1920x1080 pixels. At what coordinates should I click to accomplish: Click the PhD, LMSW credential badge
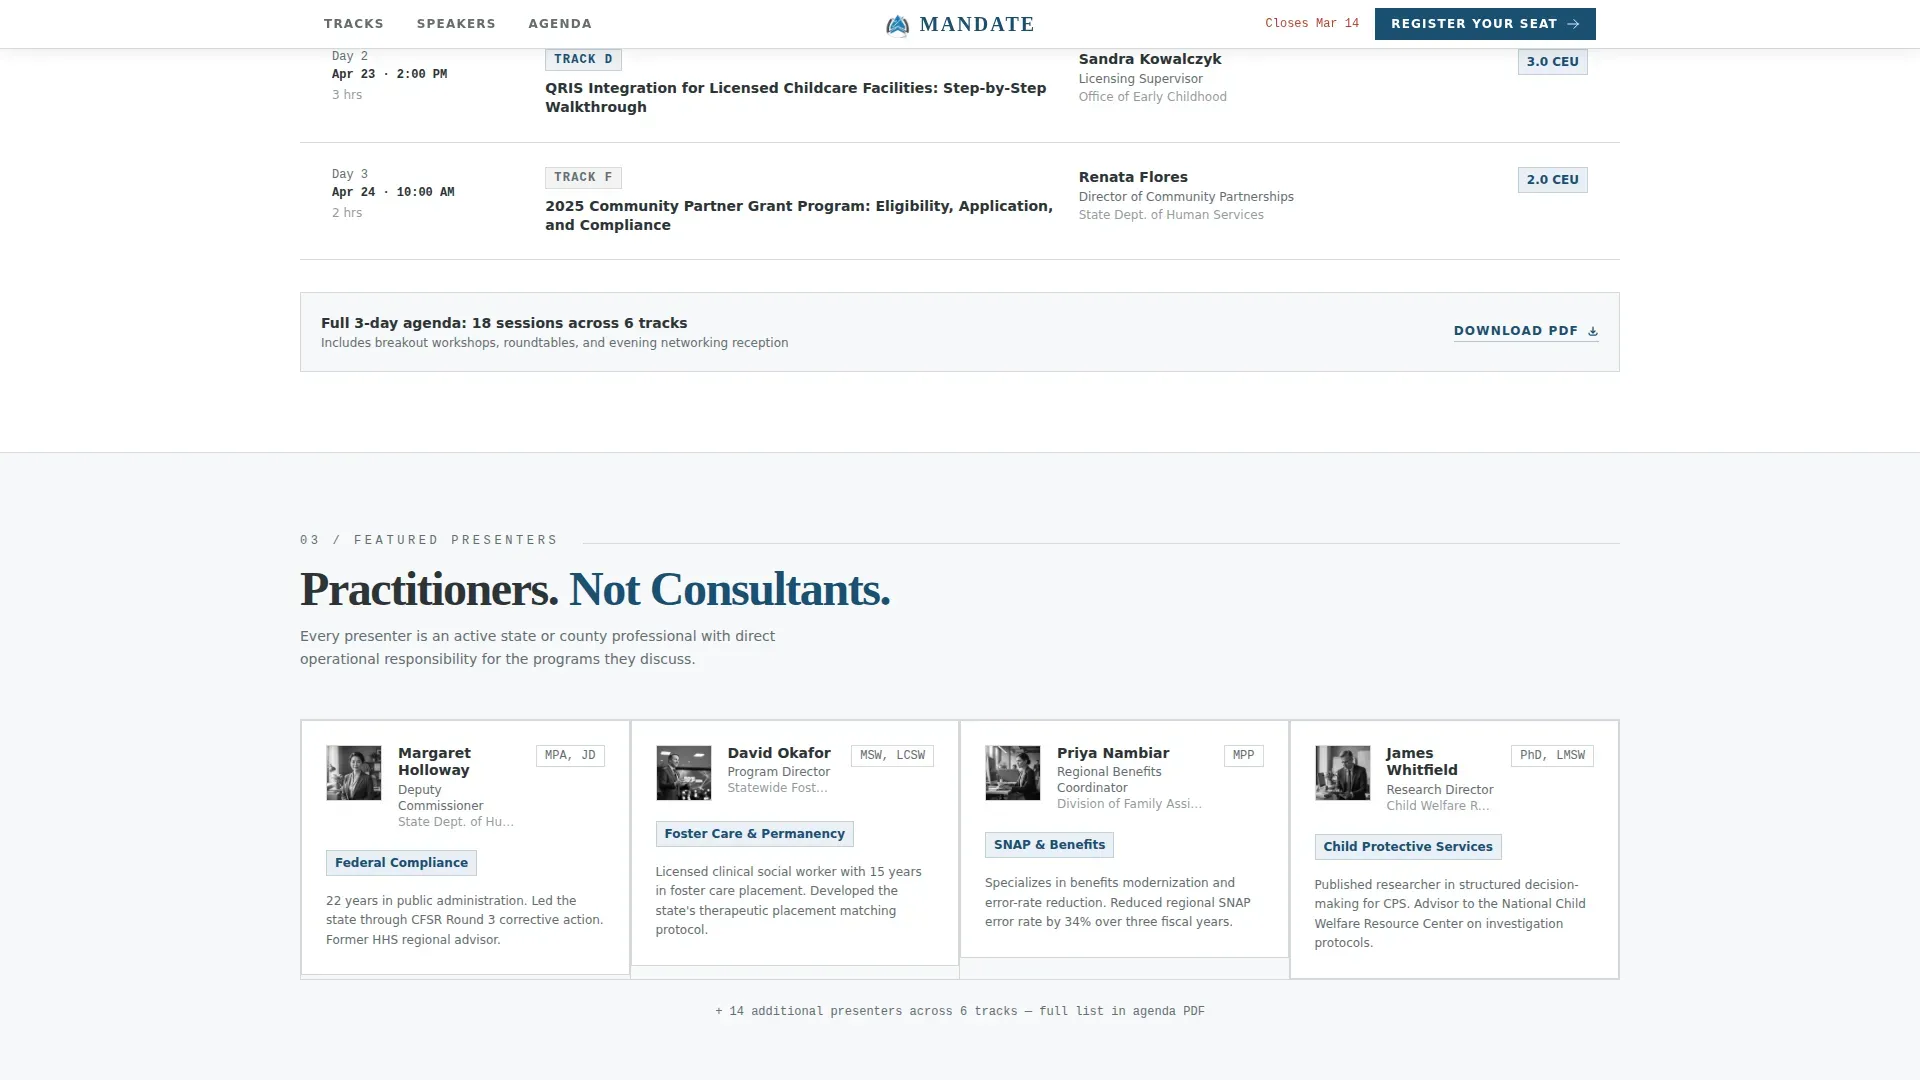[x=1552, y=756]
